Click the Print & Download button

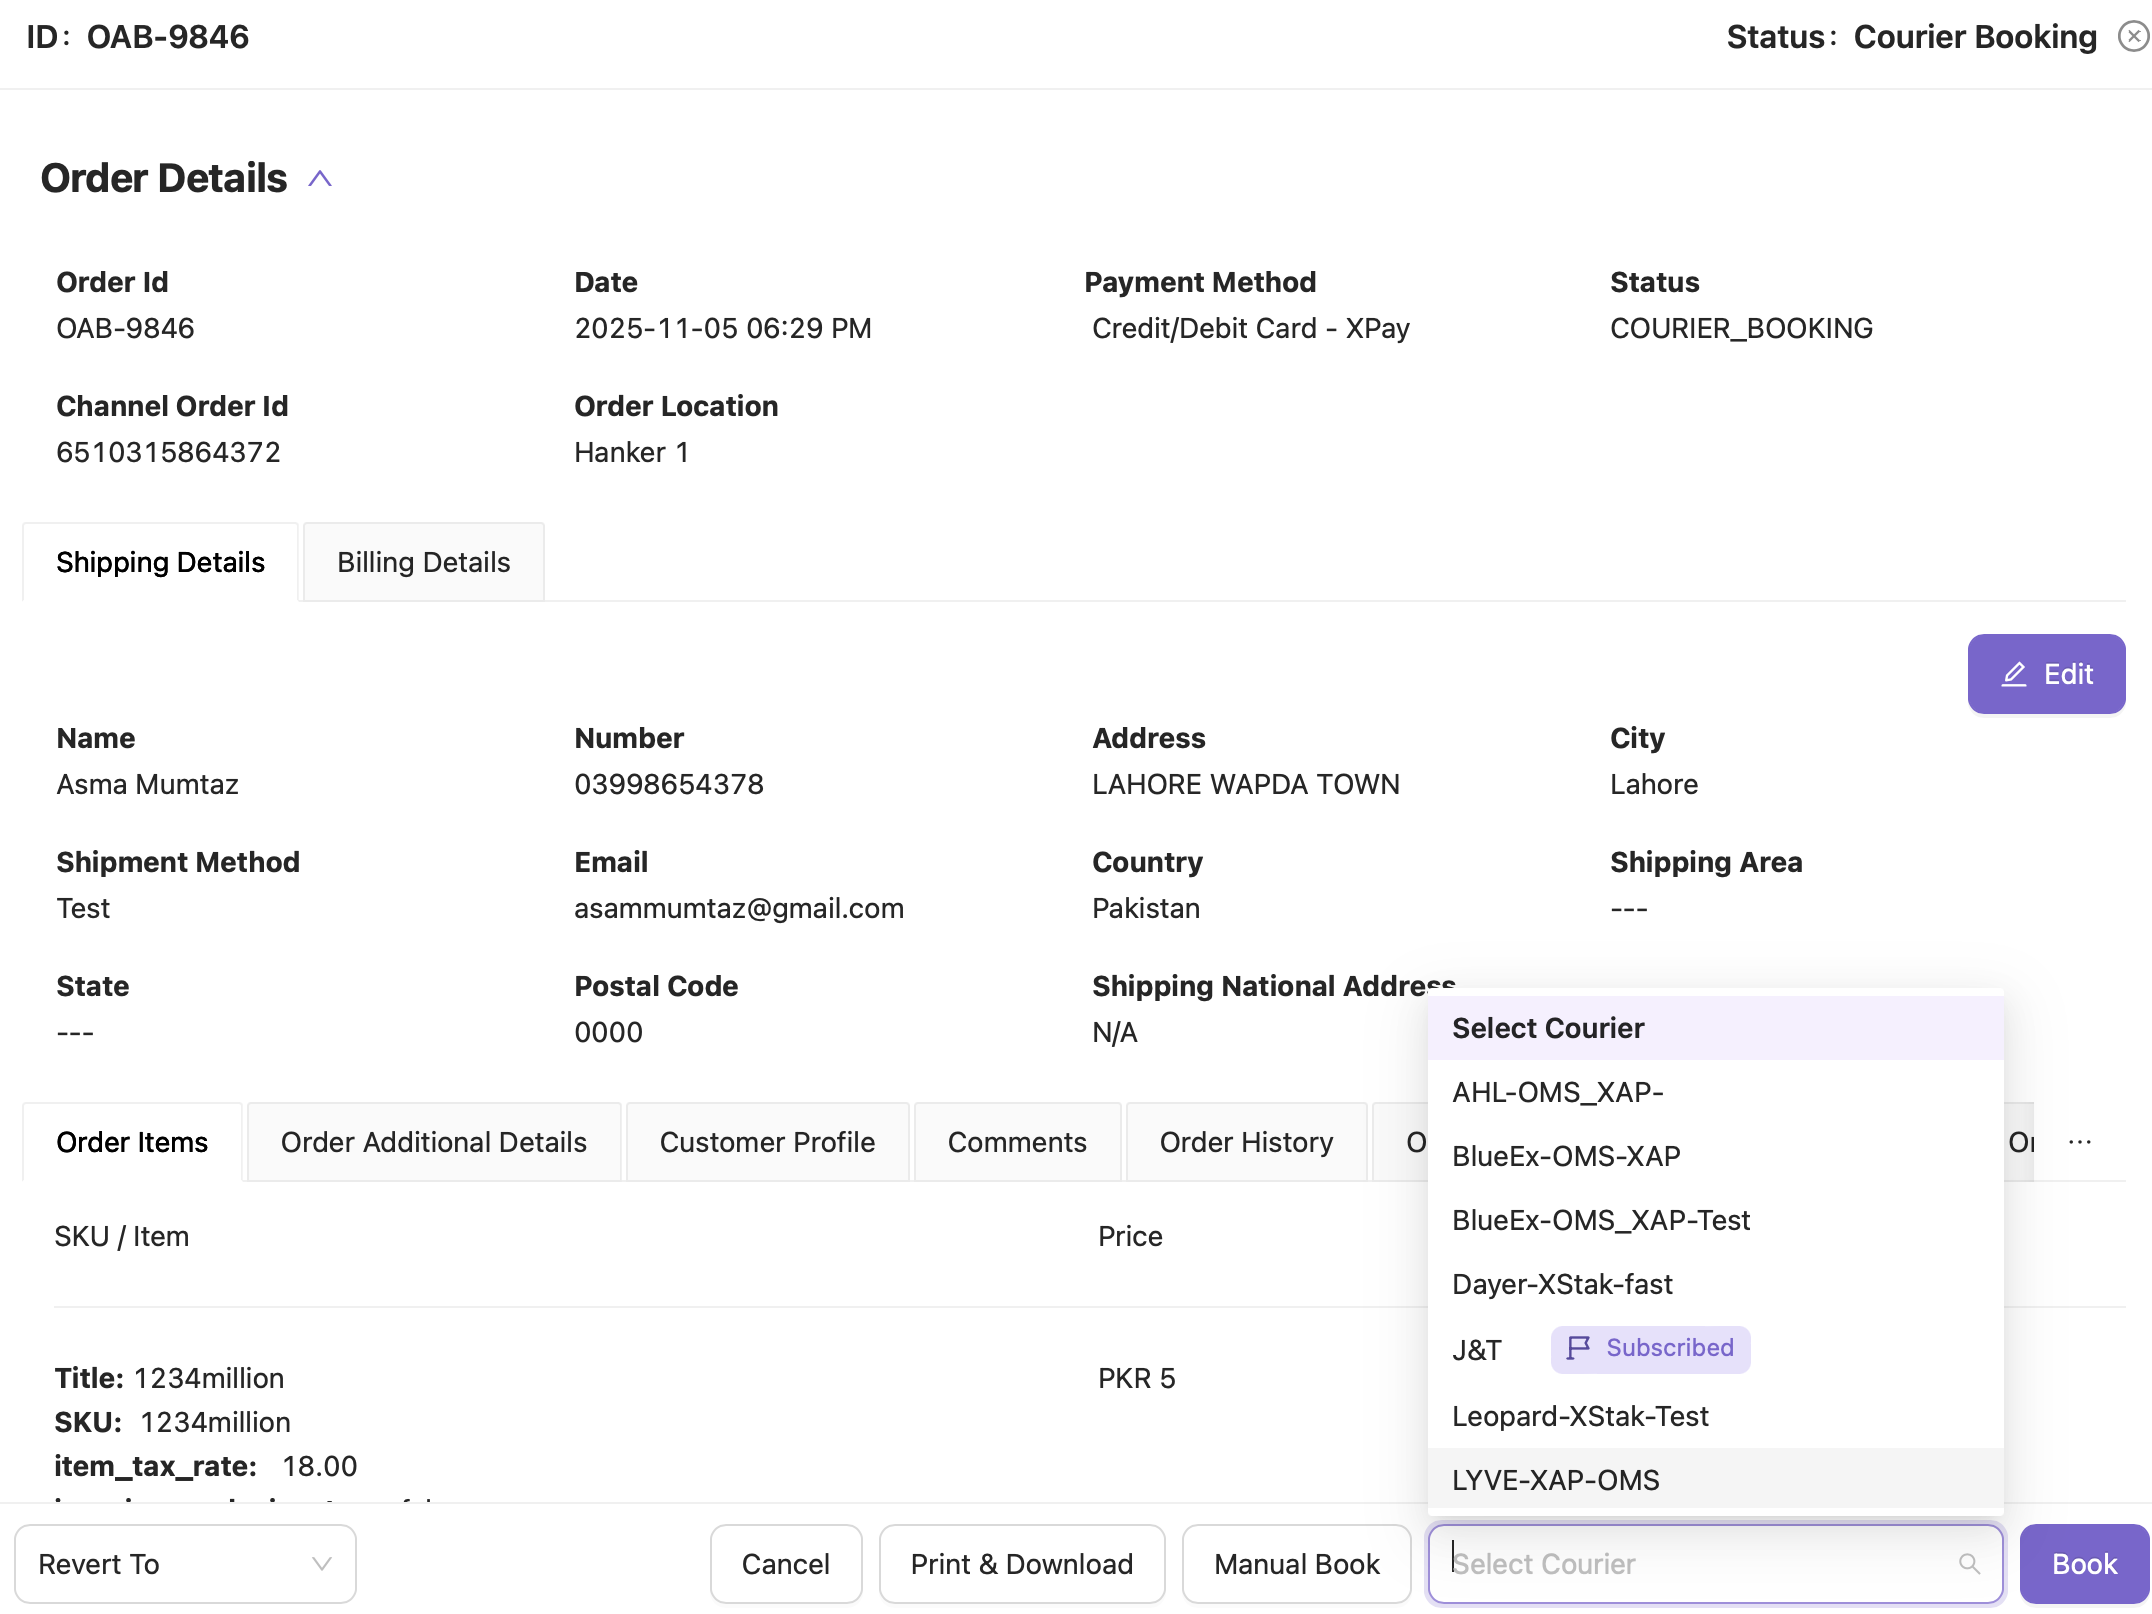[1022, 1564]
